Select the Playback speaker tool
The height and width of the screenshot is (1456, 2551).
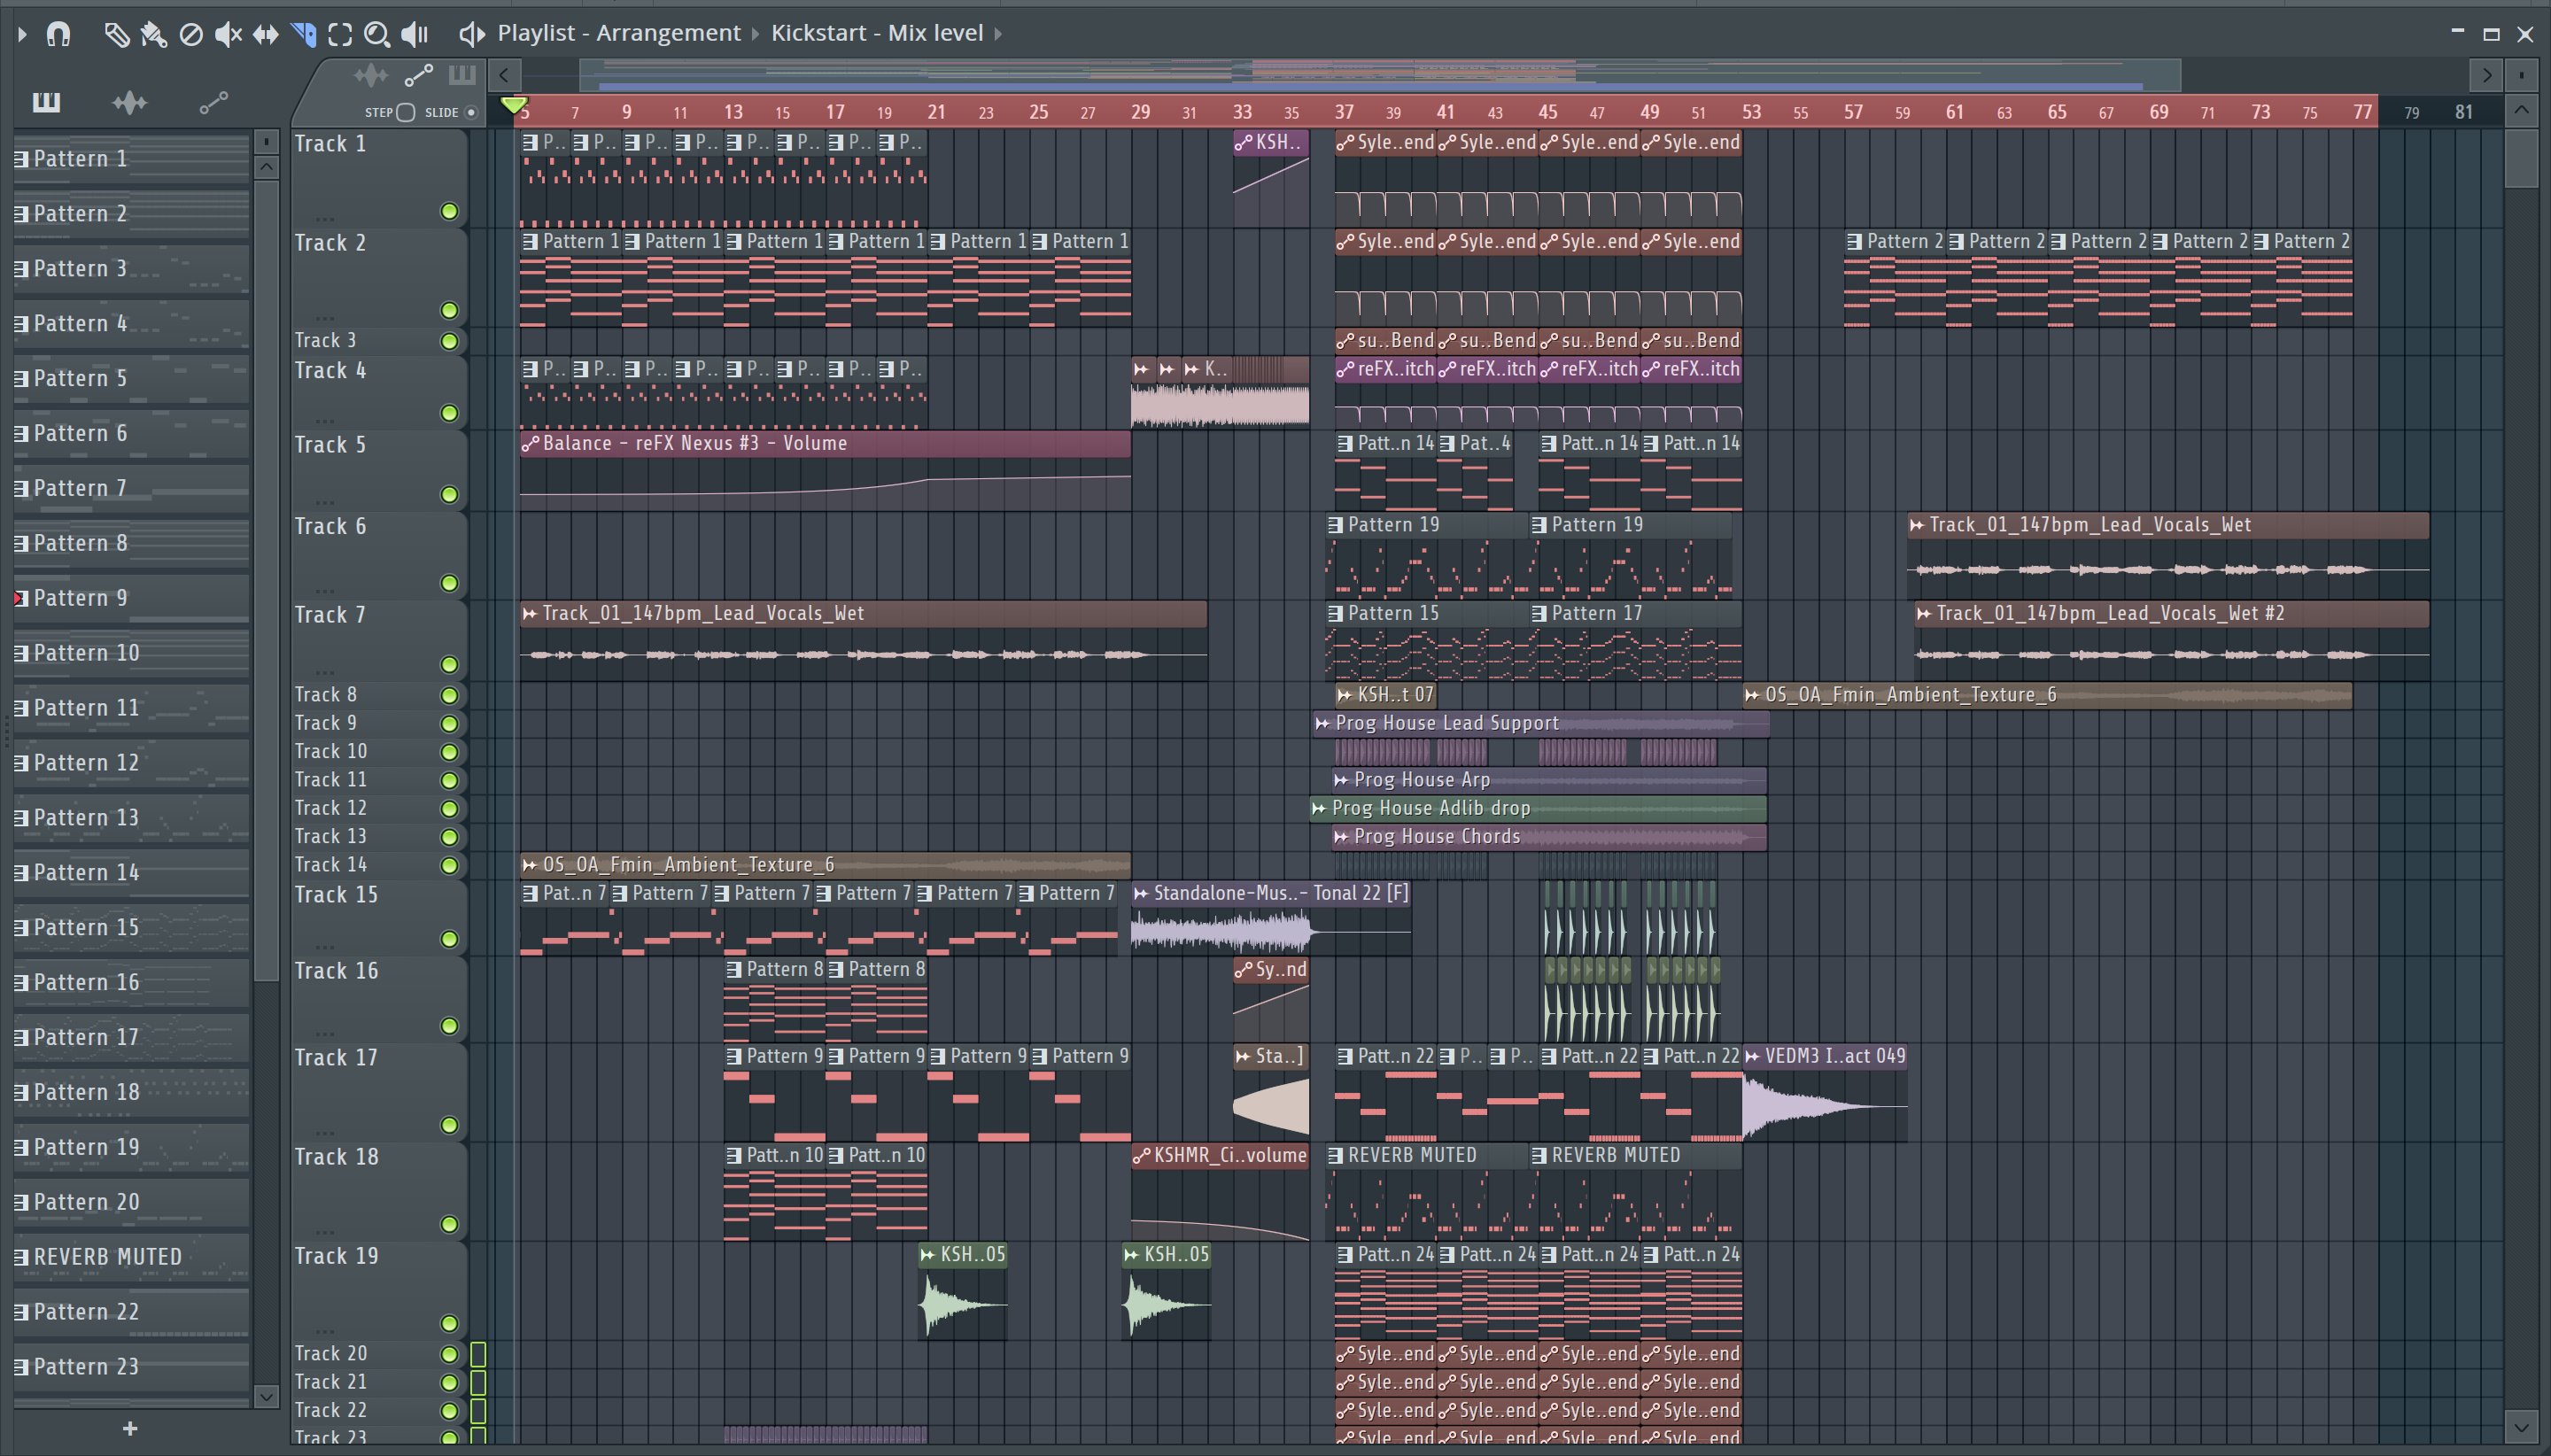click(414, 34)
